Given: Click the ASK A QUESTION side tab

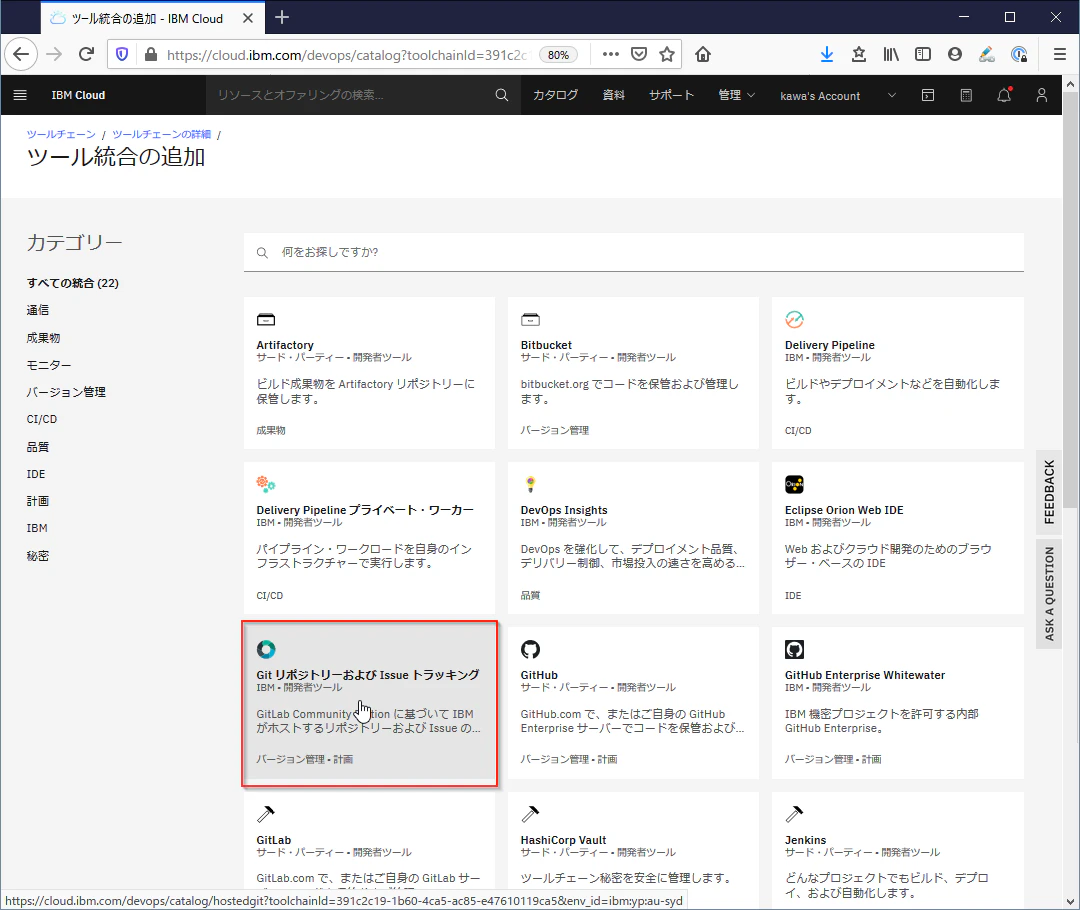Looking at the screenshot, I should pos(1049,594).
